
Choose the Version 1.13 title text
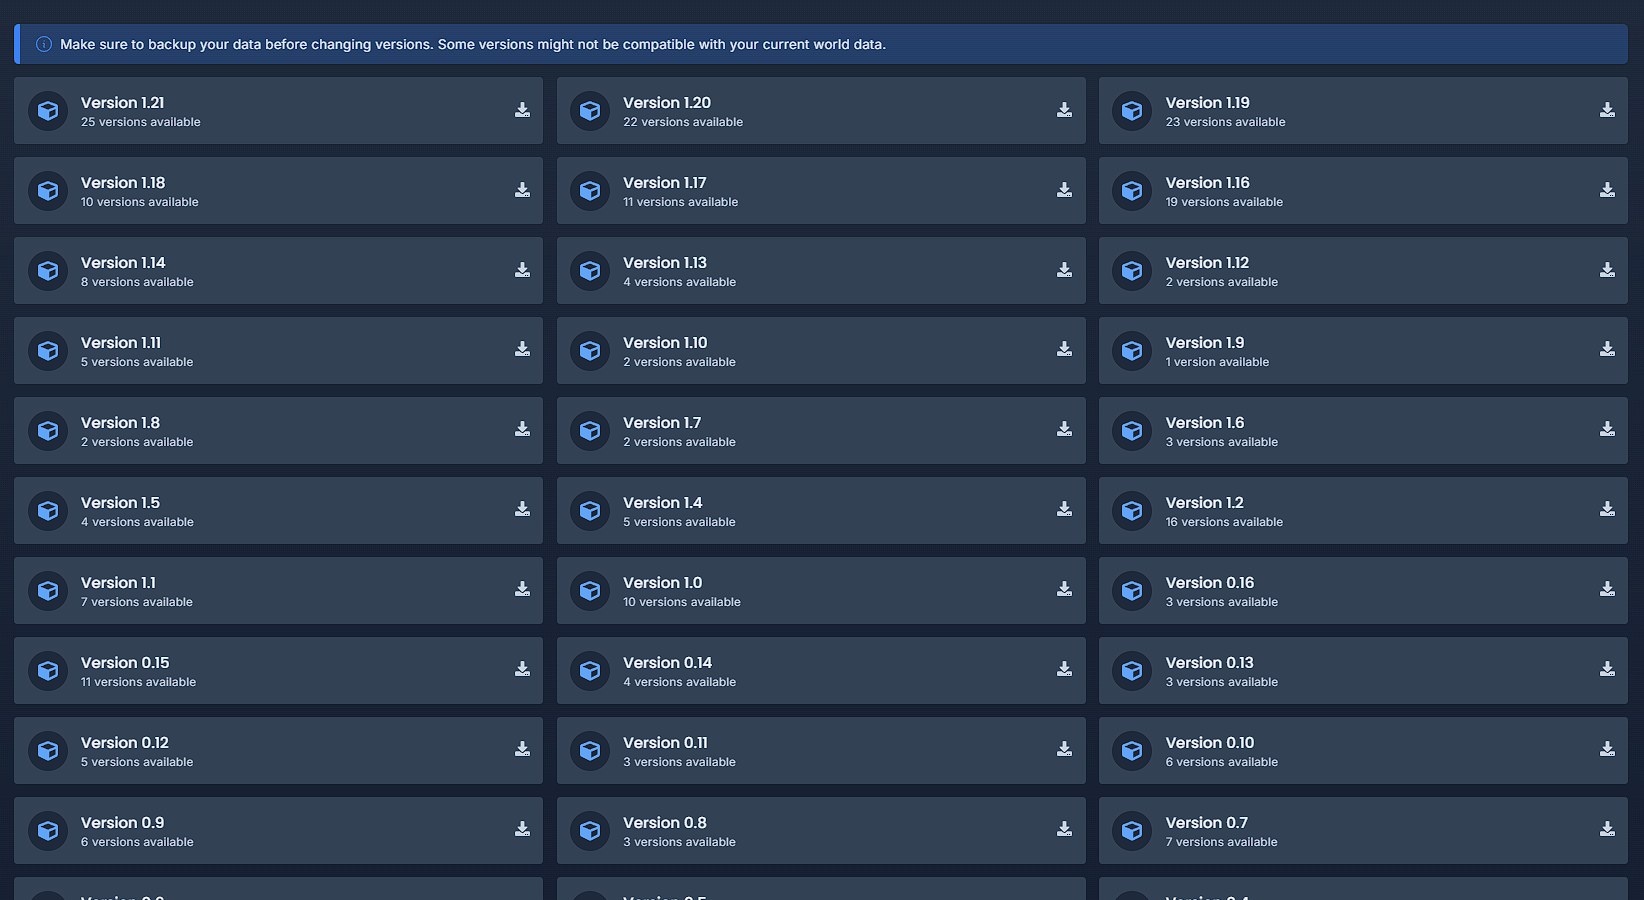665,263
